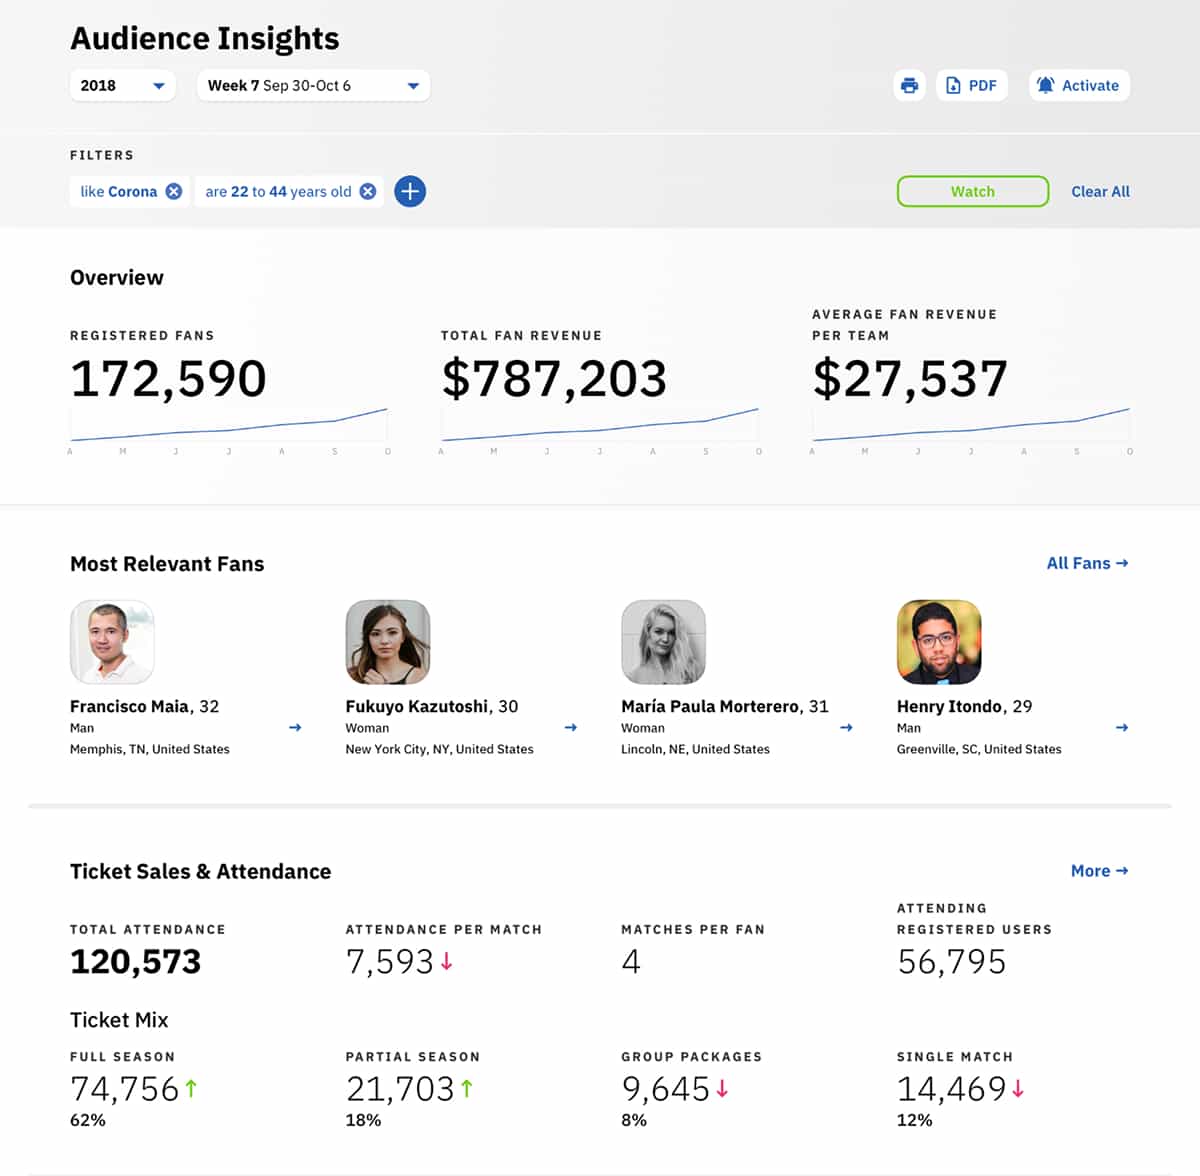Screen dimensions: 1200x1176
Task: Remove the 'like Corona' filter
Action: (x=174, y=191)
